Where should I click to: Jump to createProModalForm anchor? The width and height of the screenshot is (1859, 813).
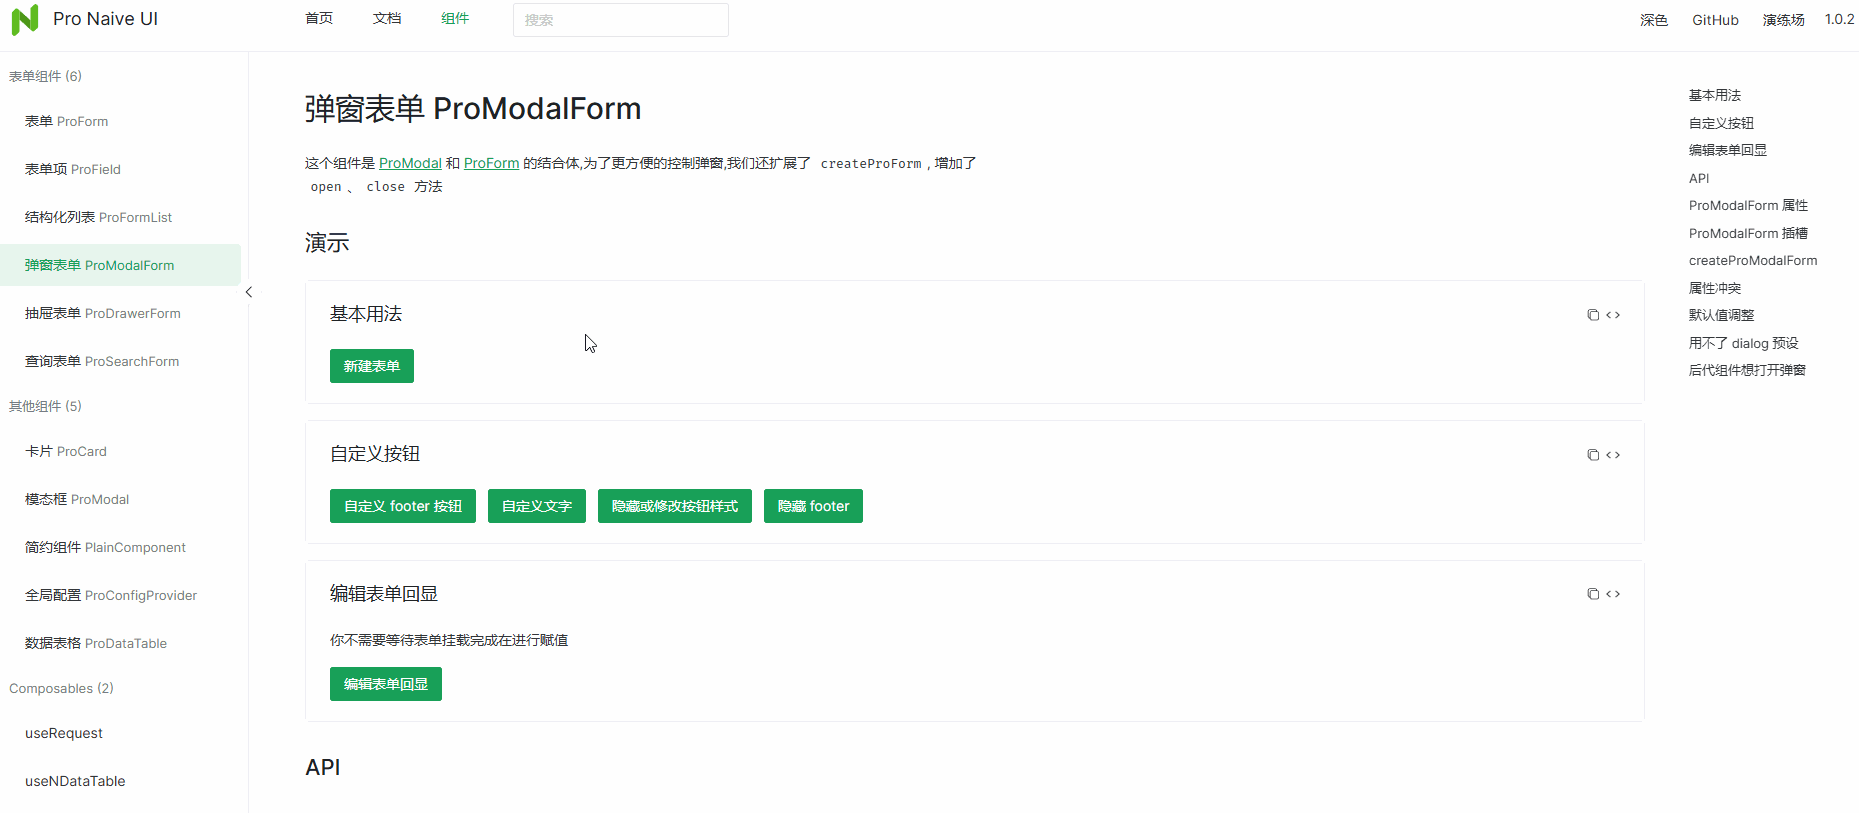pos(1753,260)
